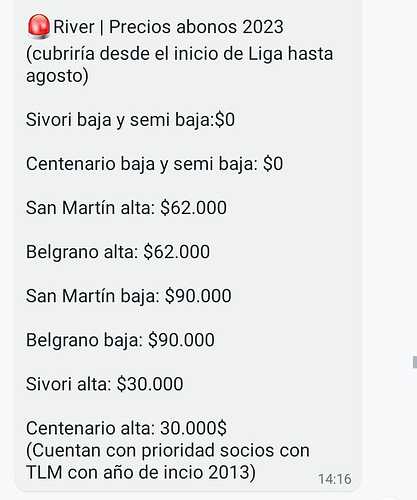Screen dimensions: 417x500
Task: Click the $0 price after Sivori baja
Action: pos(225,120)
